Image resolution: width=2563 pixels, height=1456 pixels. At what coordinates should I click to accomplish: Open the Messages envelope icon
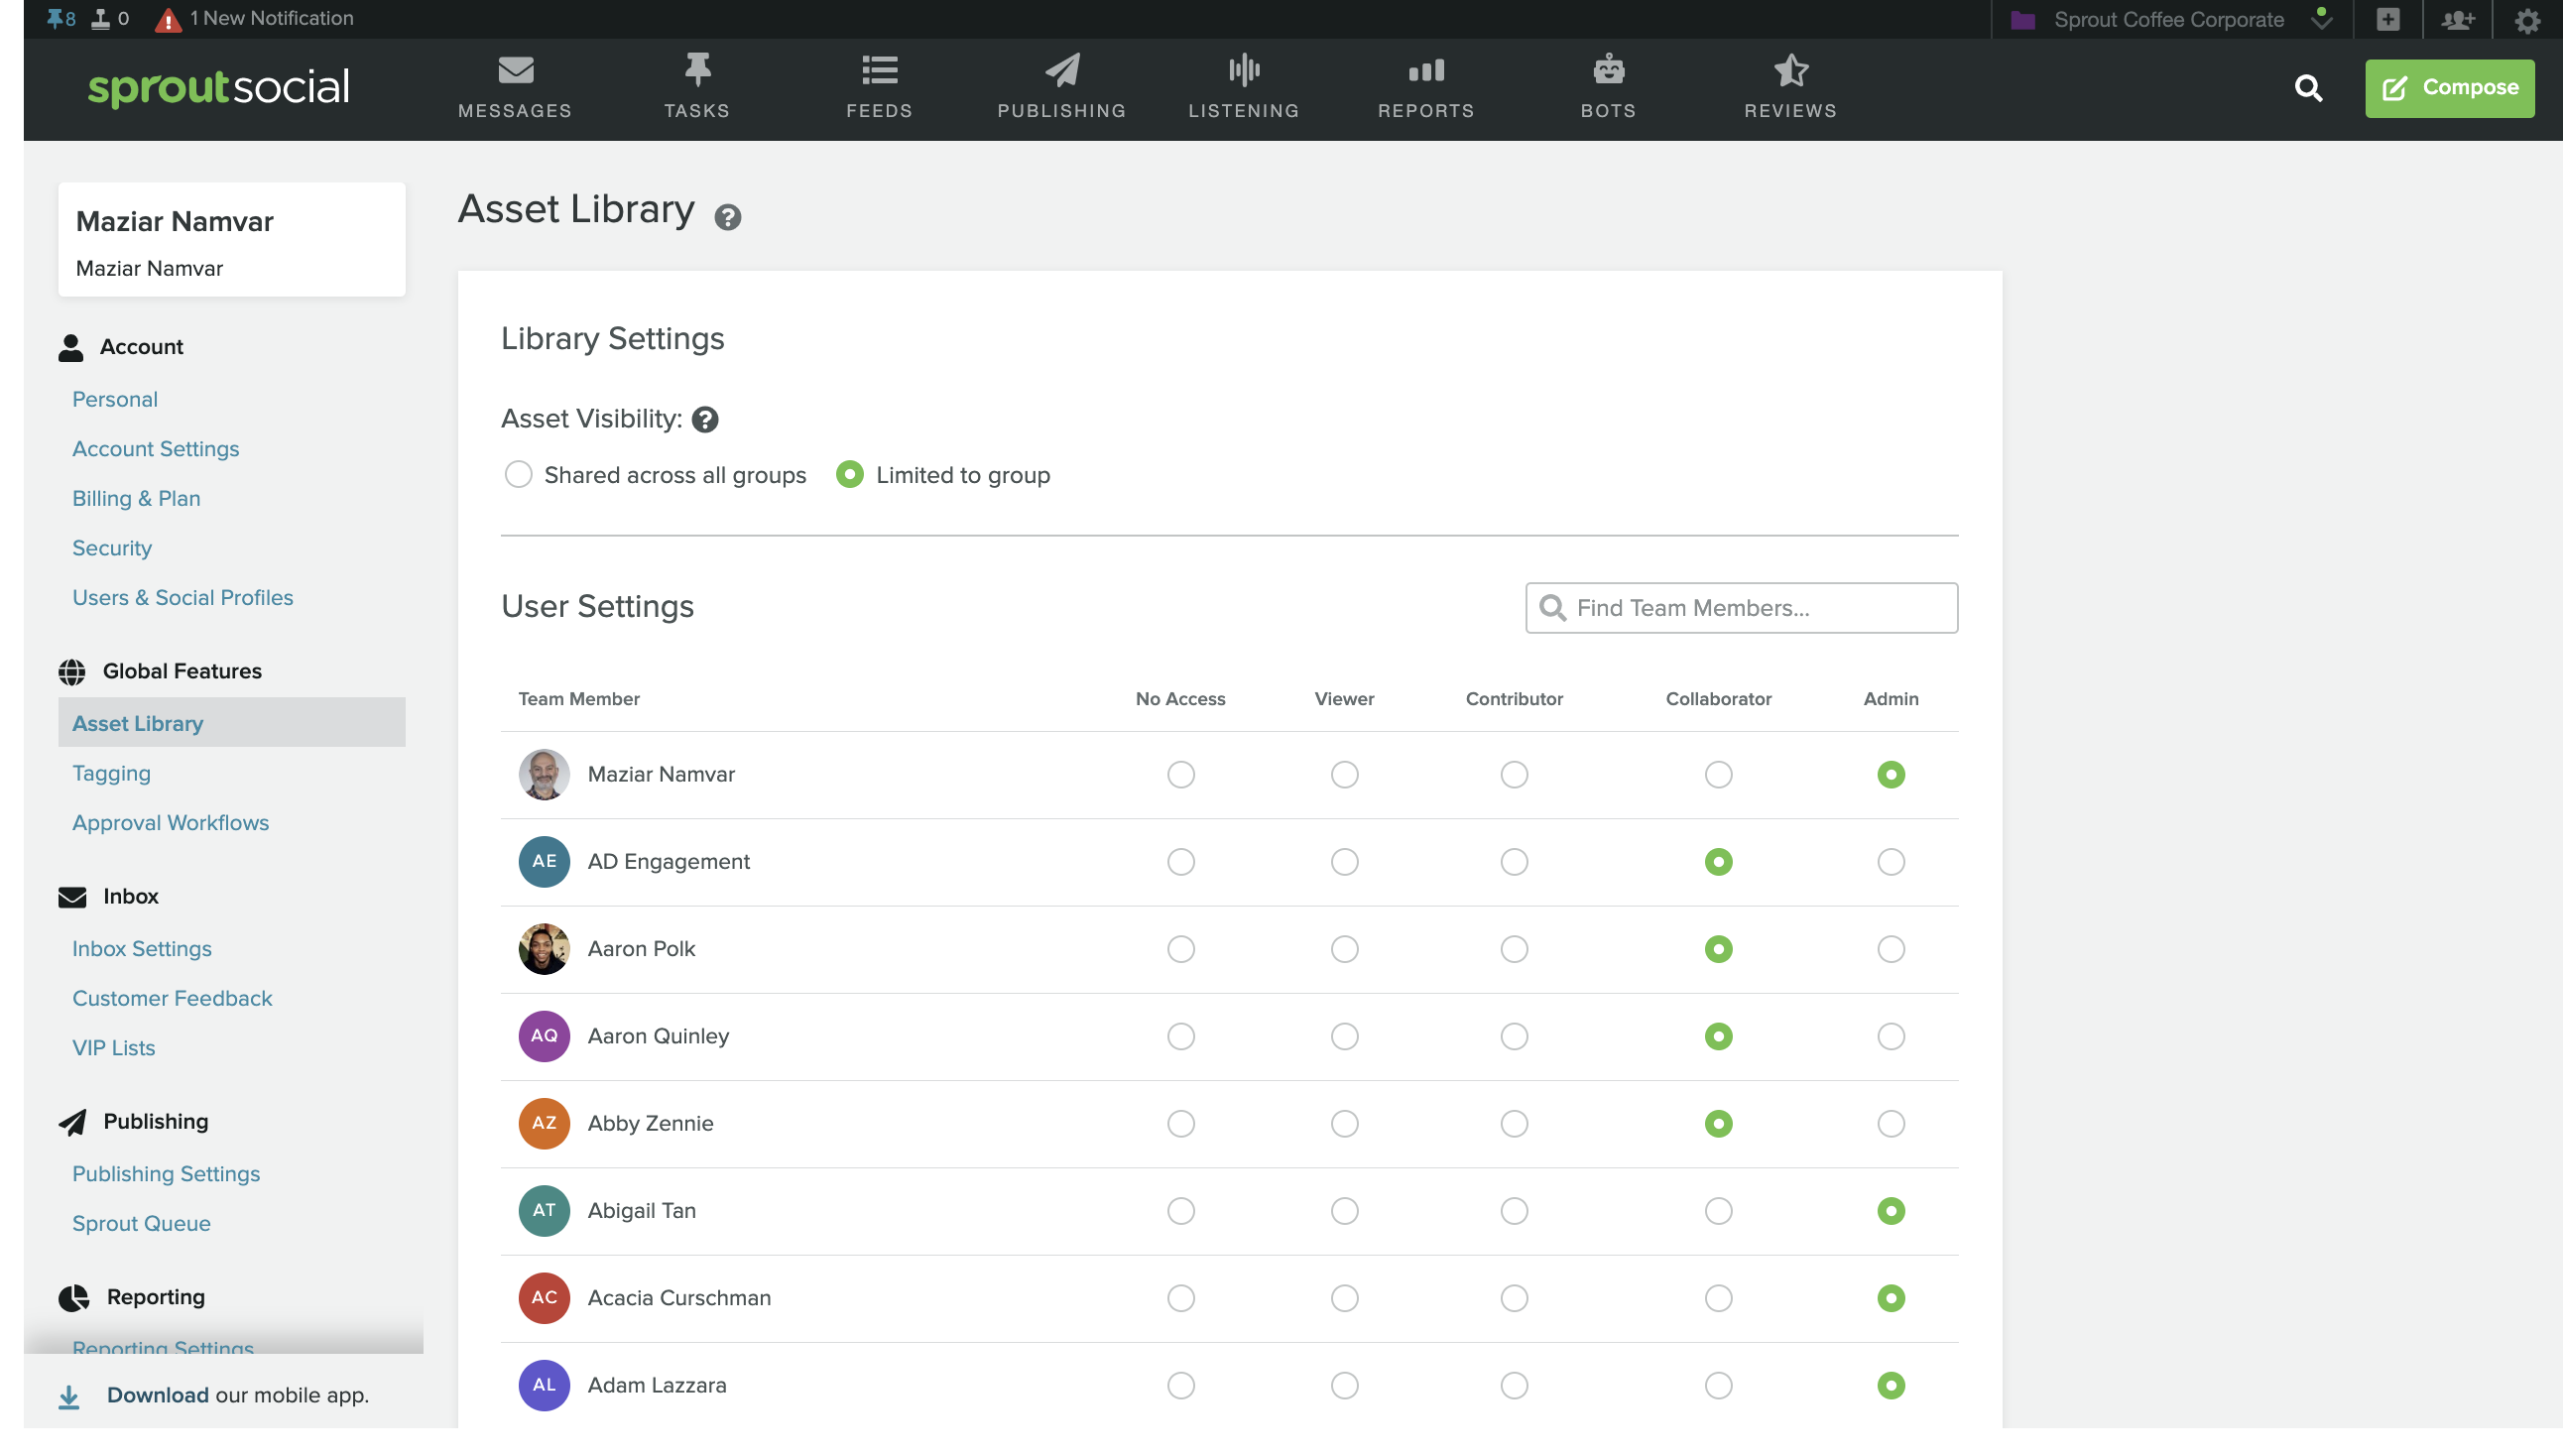515,71
